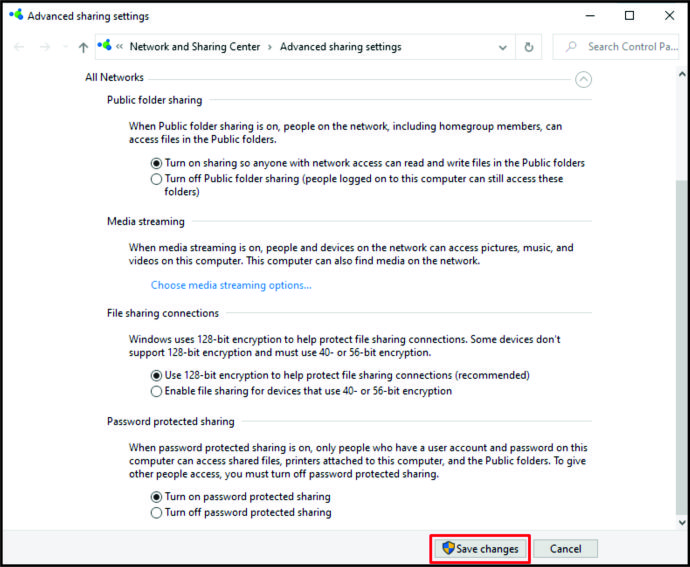
Task: Open Choose media streaming options link
Action: pos(231,285)
